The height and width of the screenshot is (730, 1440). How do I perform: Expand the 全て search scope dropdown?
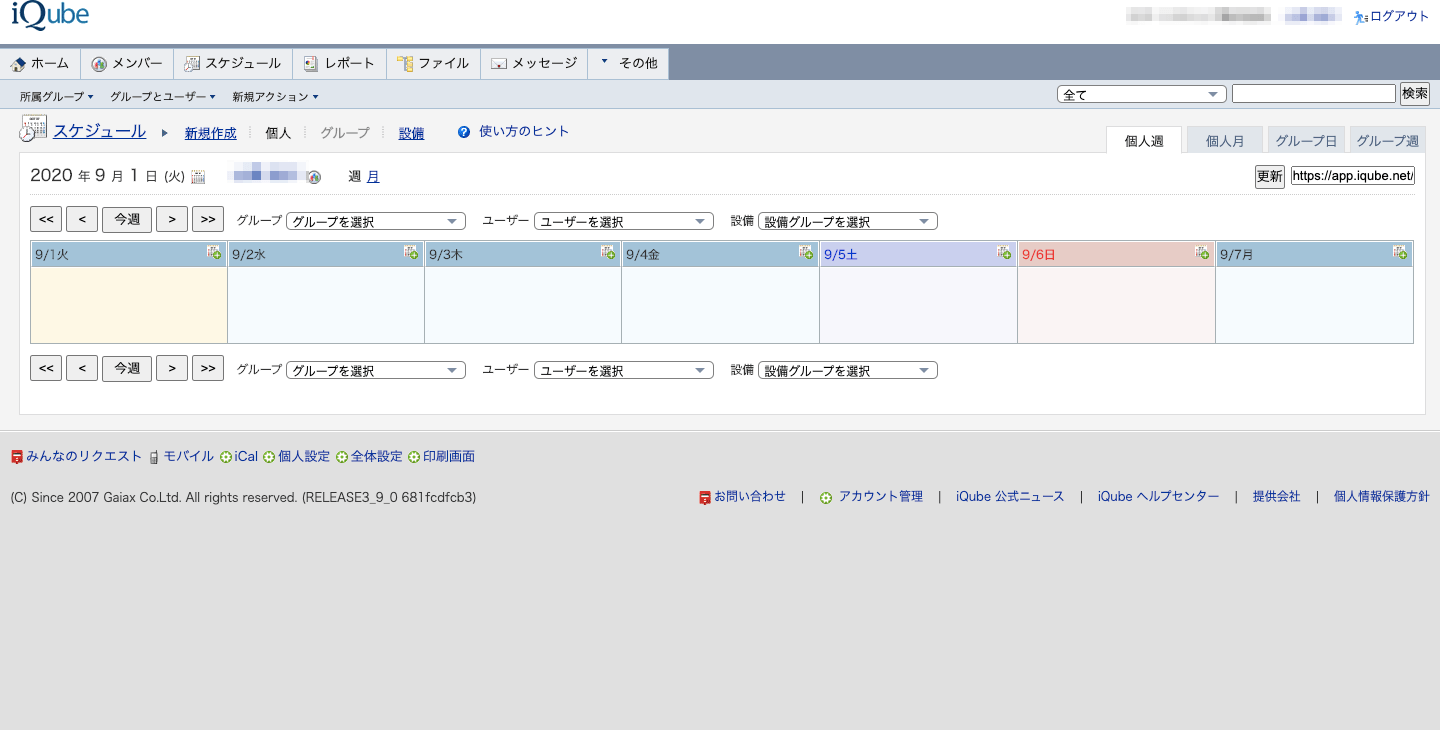coord(1141,94)
